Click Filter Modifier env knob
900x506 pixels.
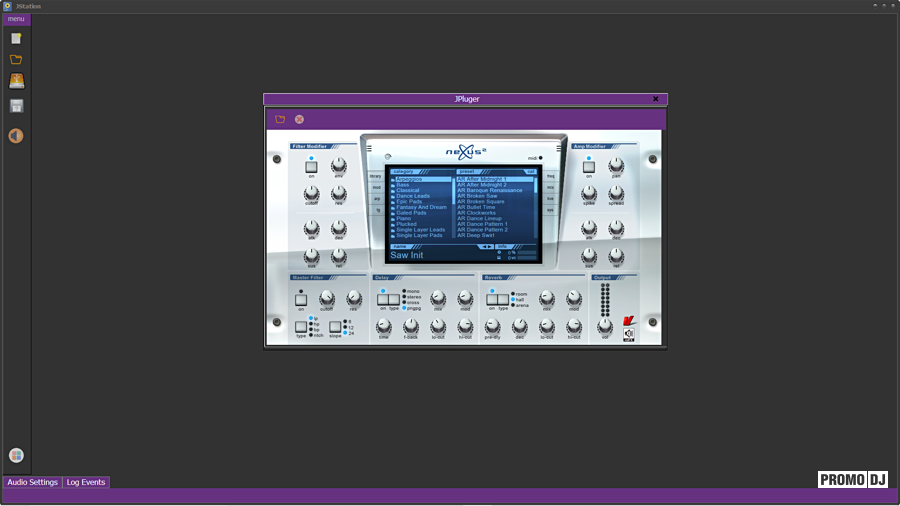[x=339, y=166]
